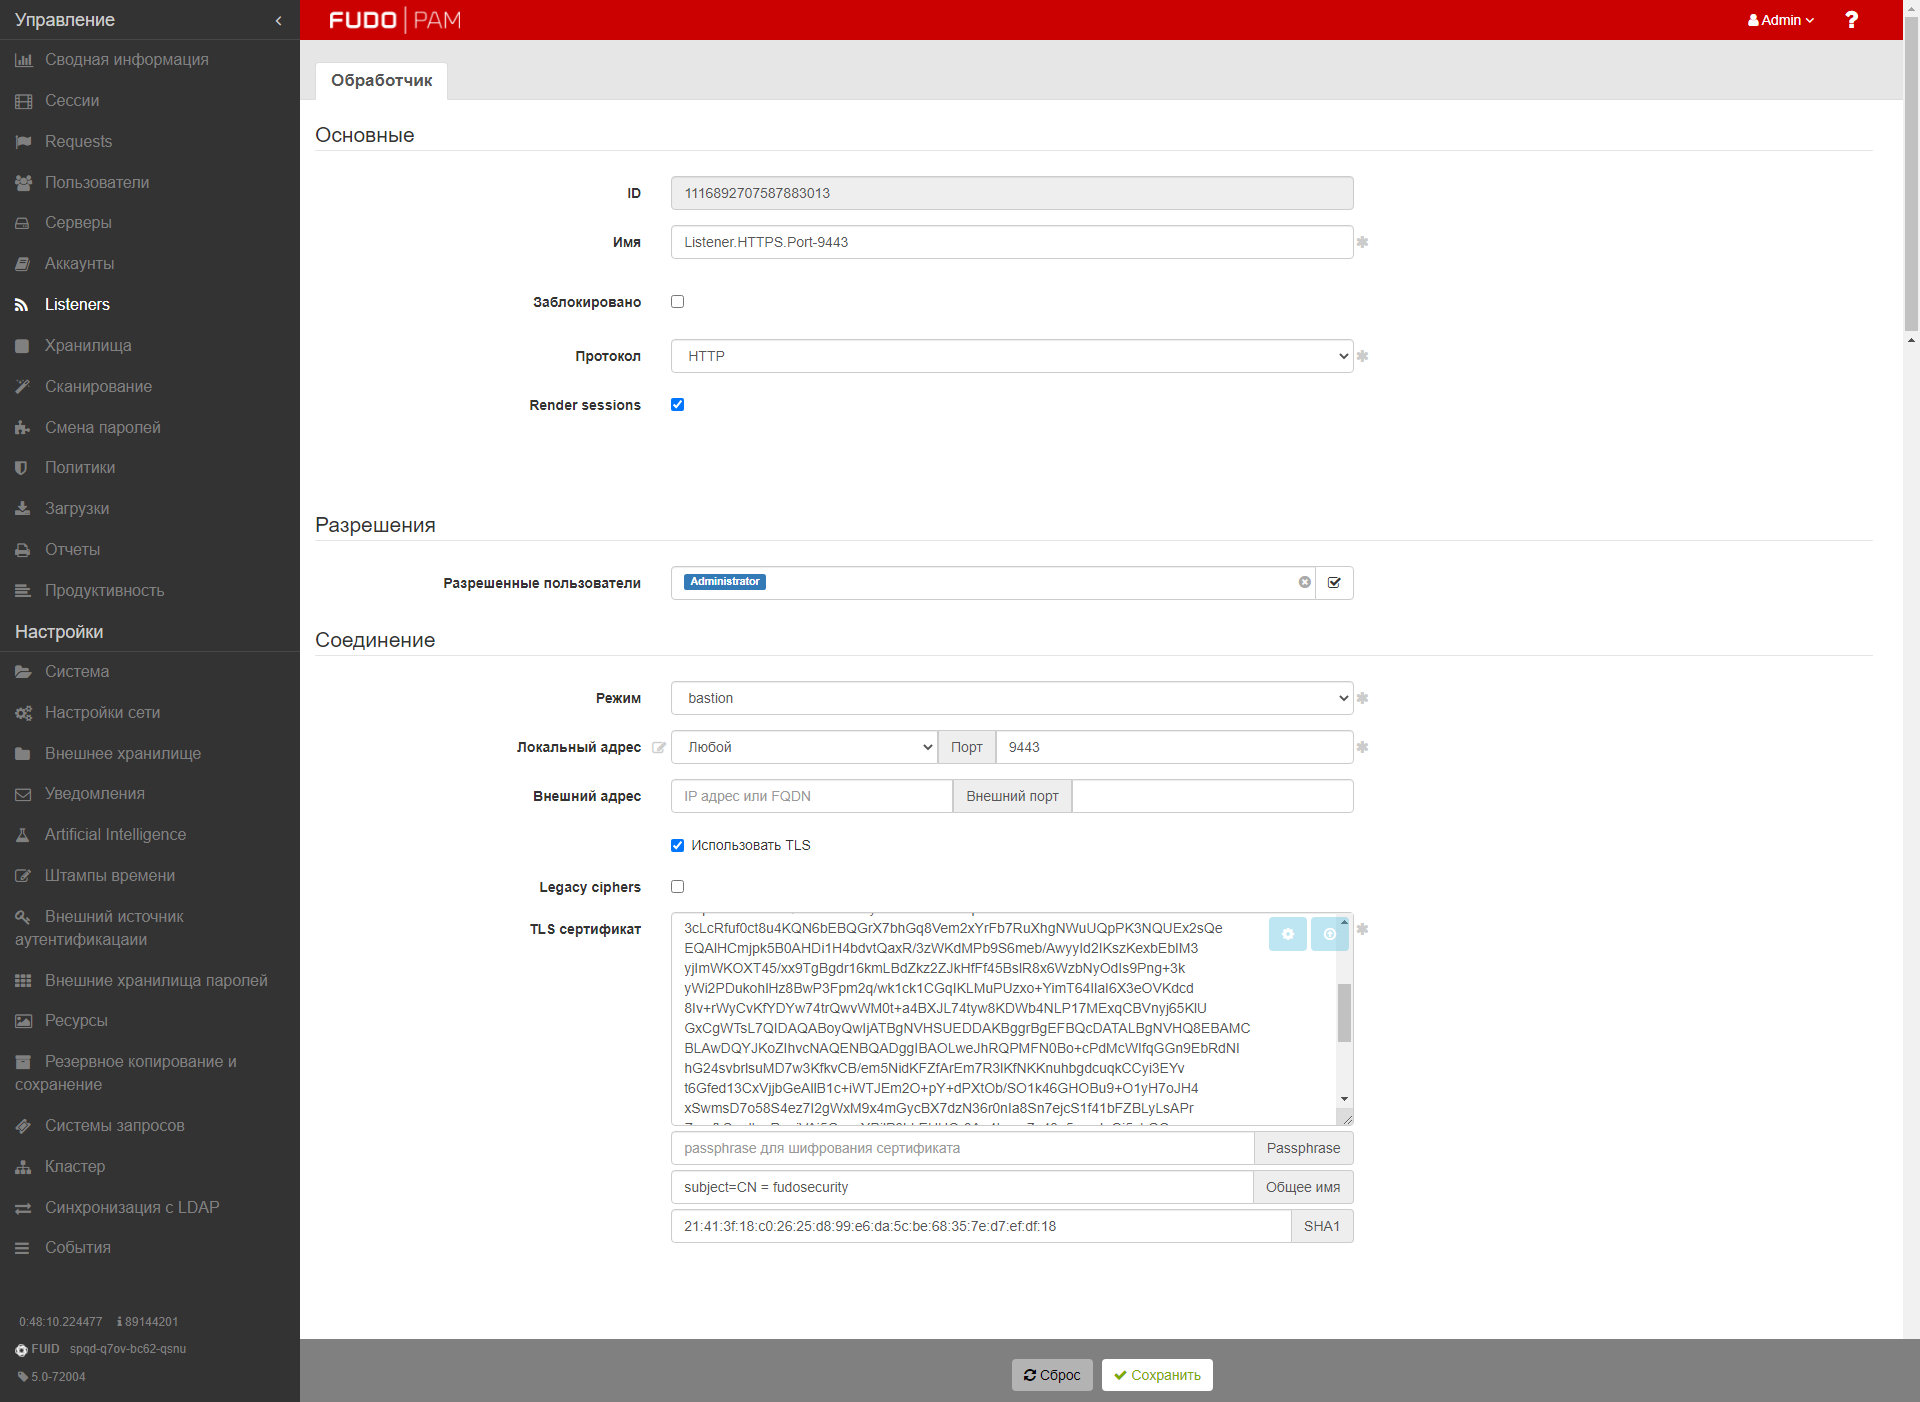This screenshot has height=1402, width=1920.
Task: Open the Протокол dropdown showing HTTP
Action: (1011, 356)
